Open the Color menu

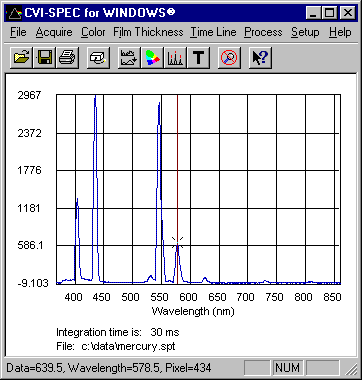(93, 32)
